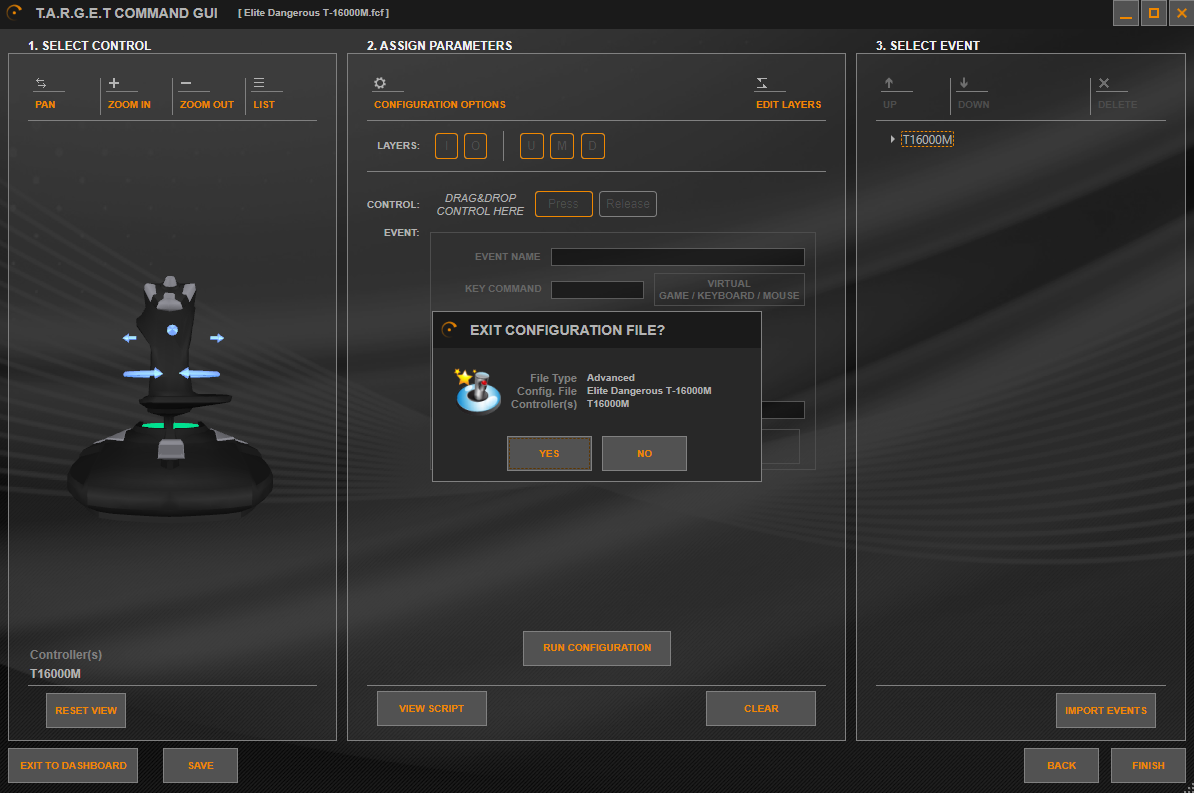
Task: Click the joystick file icon in the dialog
Action: point(477,391)
